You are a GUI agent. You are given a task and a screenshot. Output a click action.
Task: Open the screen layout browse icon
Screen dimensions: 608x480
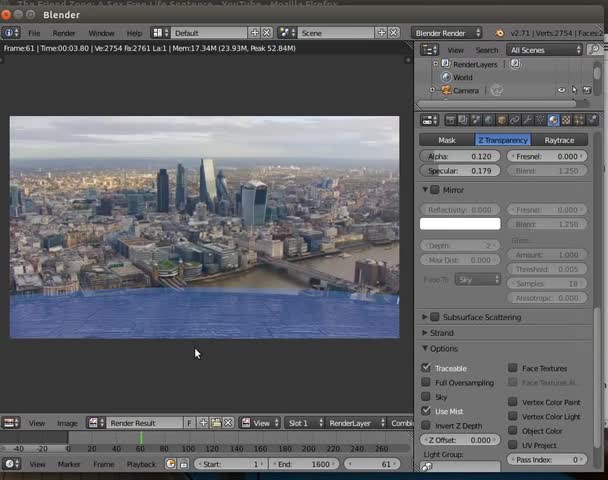point(161,33)
